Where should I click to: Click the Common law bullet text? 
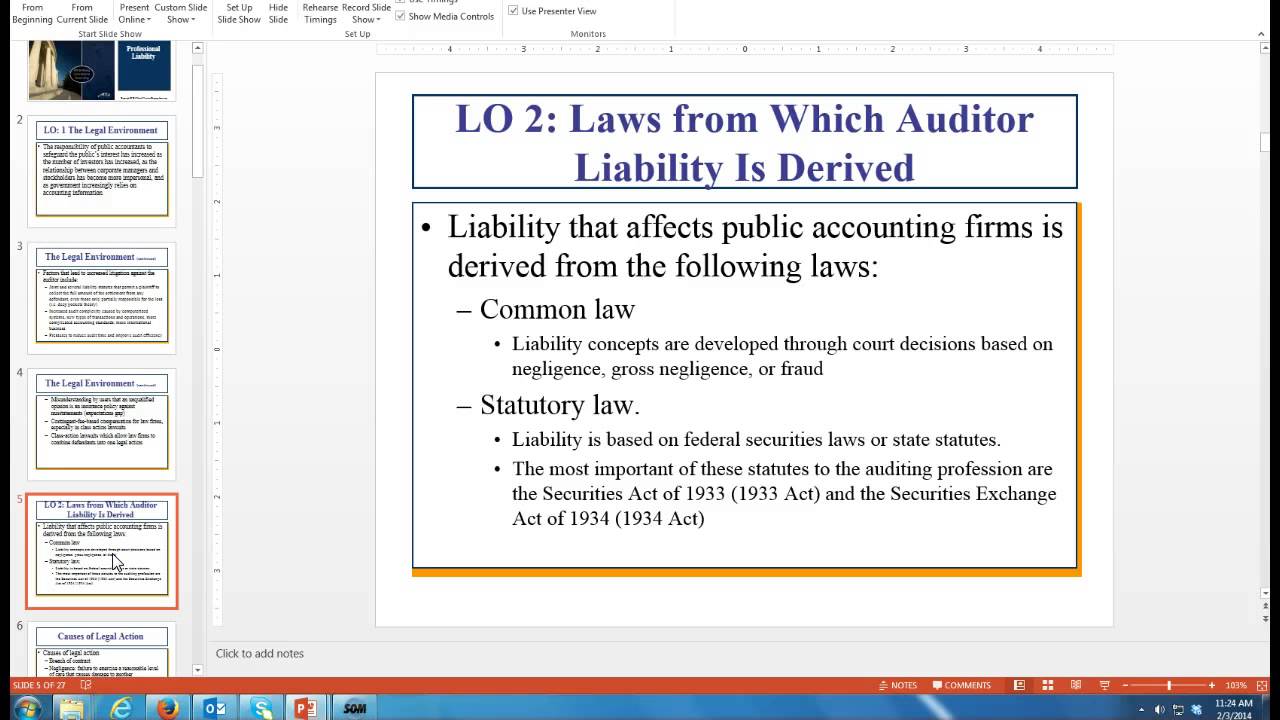(x=557, y=309)
